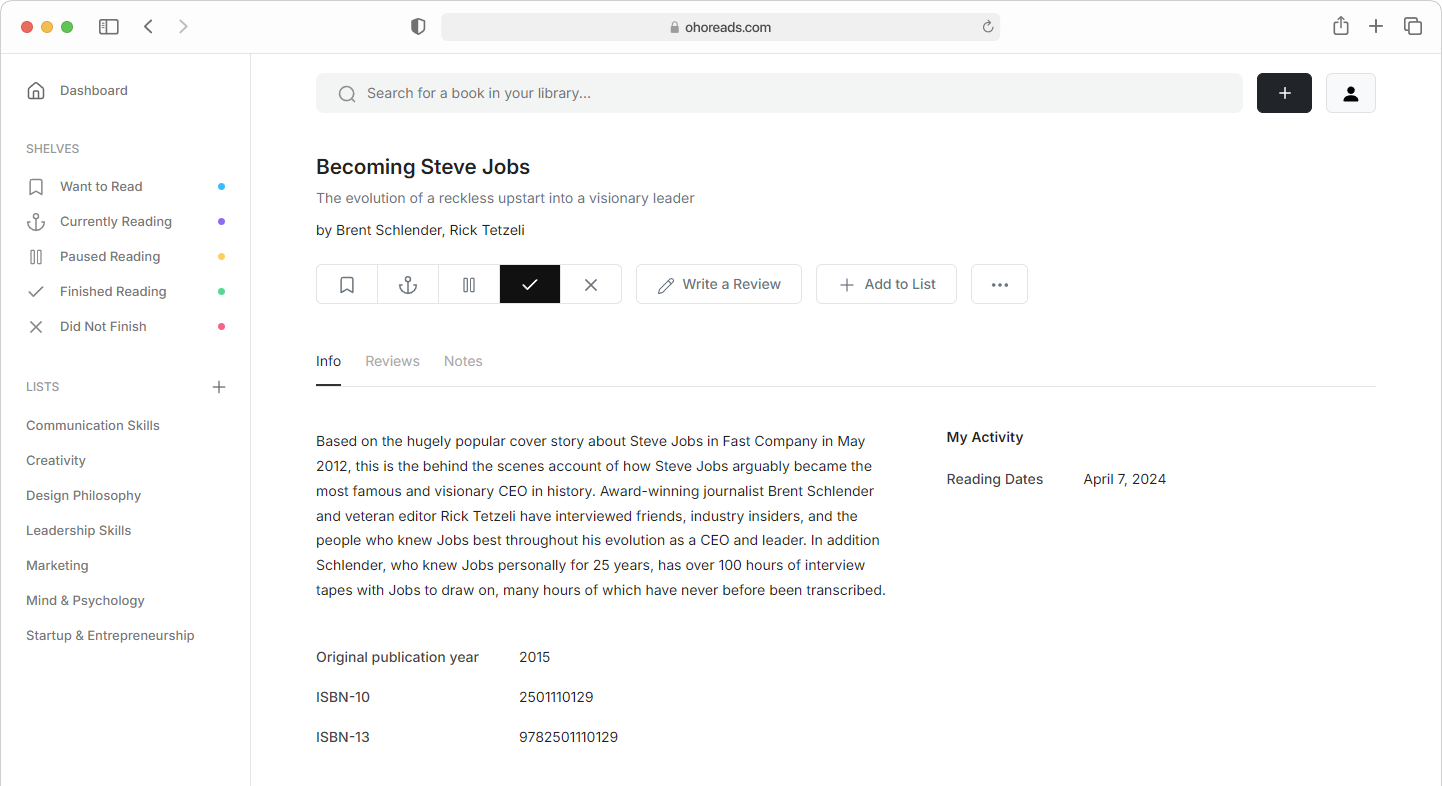Open the Did Not Finish shelf
1442x786 pixels.
pos(103,327)
